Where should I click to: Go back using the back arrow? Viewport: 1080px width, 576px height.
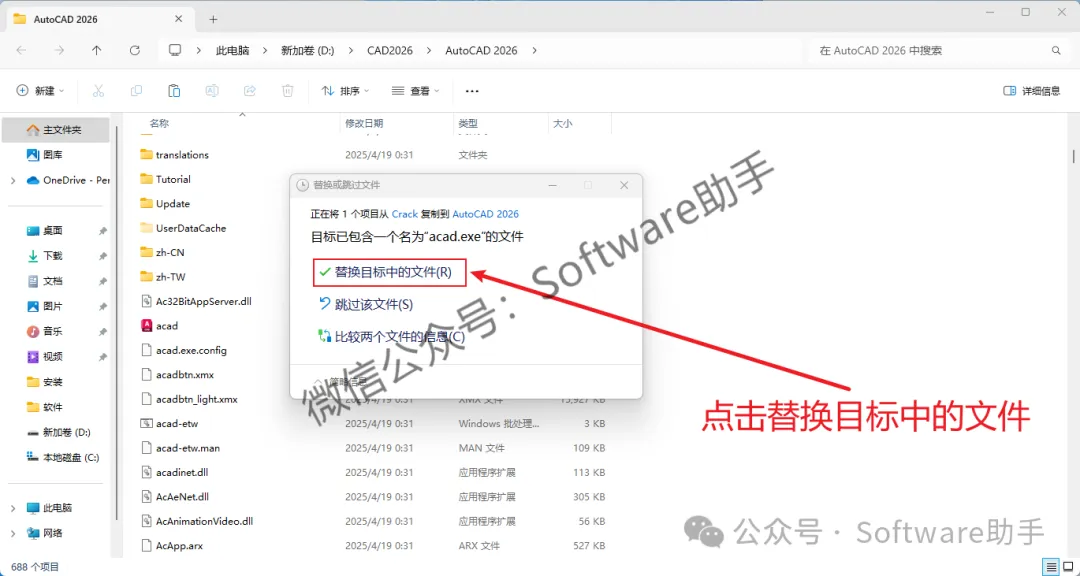click(21, 50)
